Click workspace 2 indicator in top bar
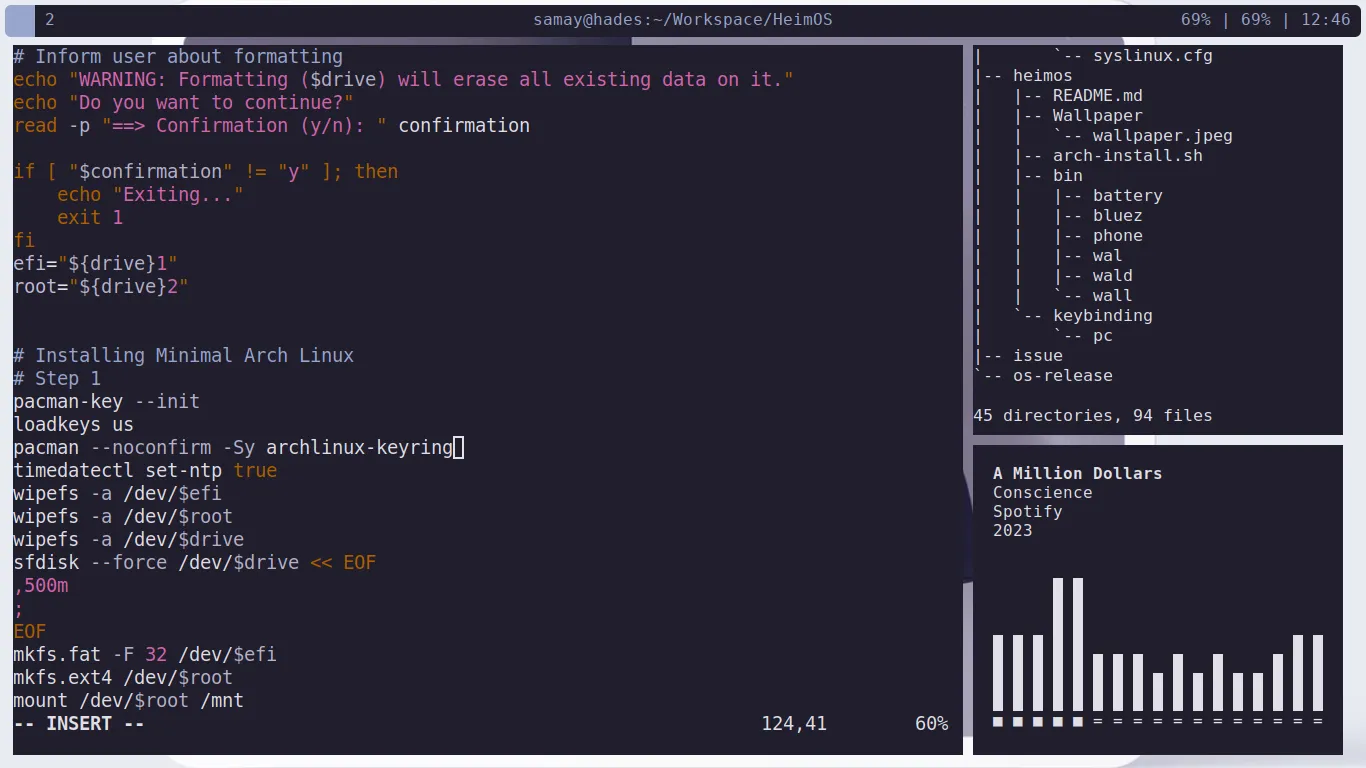1366x768 pixels. (50, 20)
